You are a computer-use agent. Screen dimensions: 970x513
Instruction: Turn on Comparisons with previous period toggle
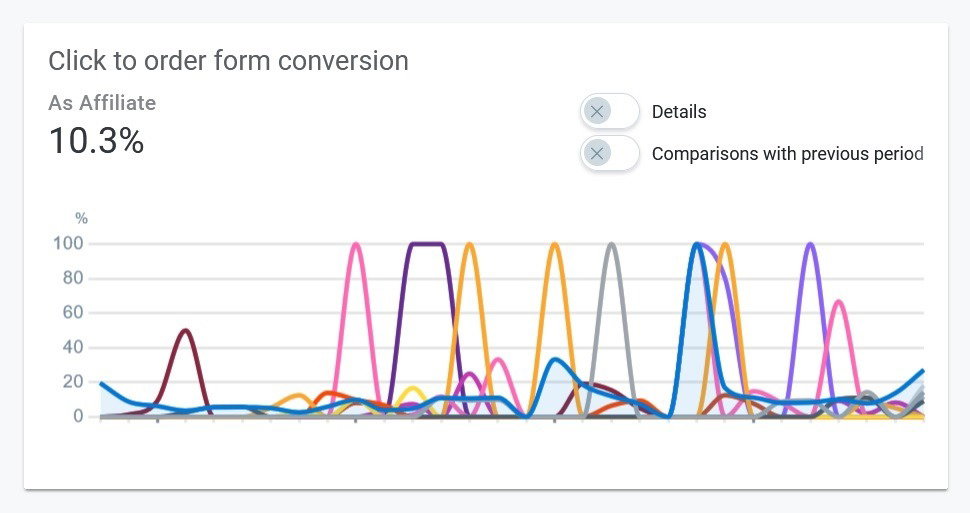(x=609, y=153)
